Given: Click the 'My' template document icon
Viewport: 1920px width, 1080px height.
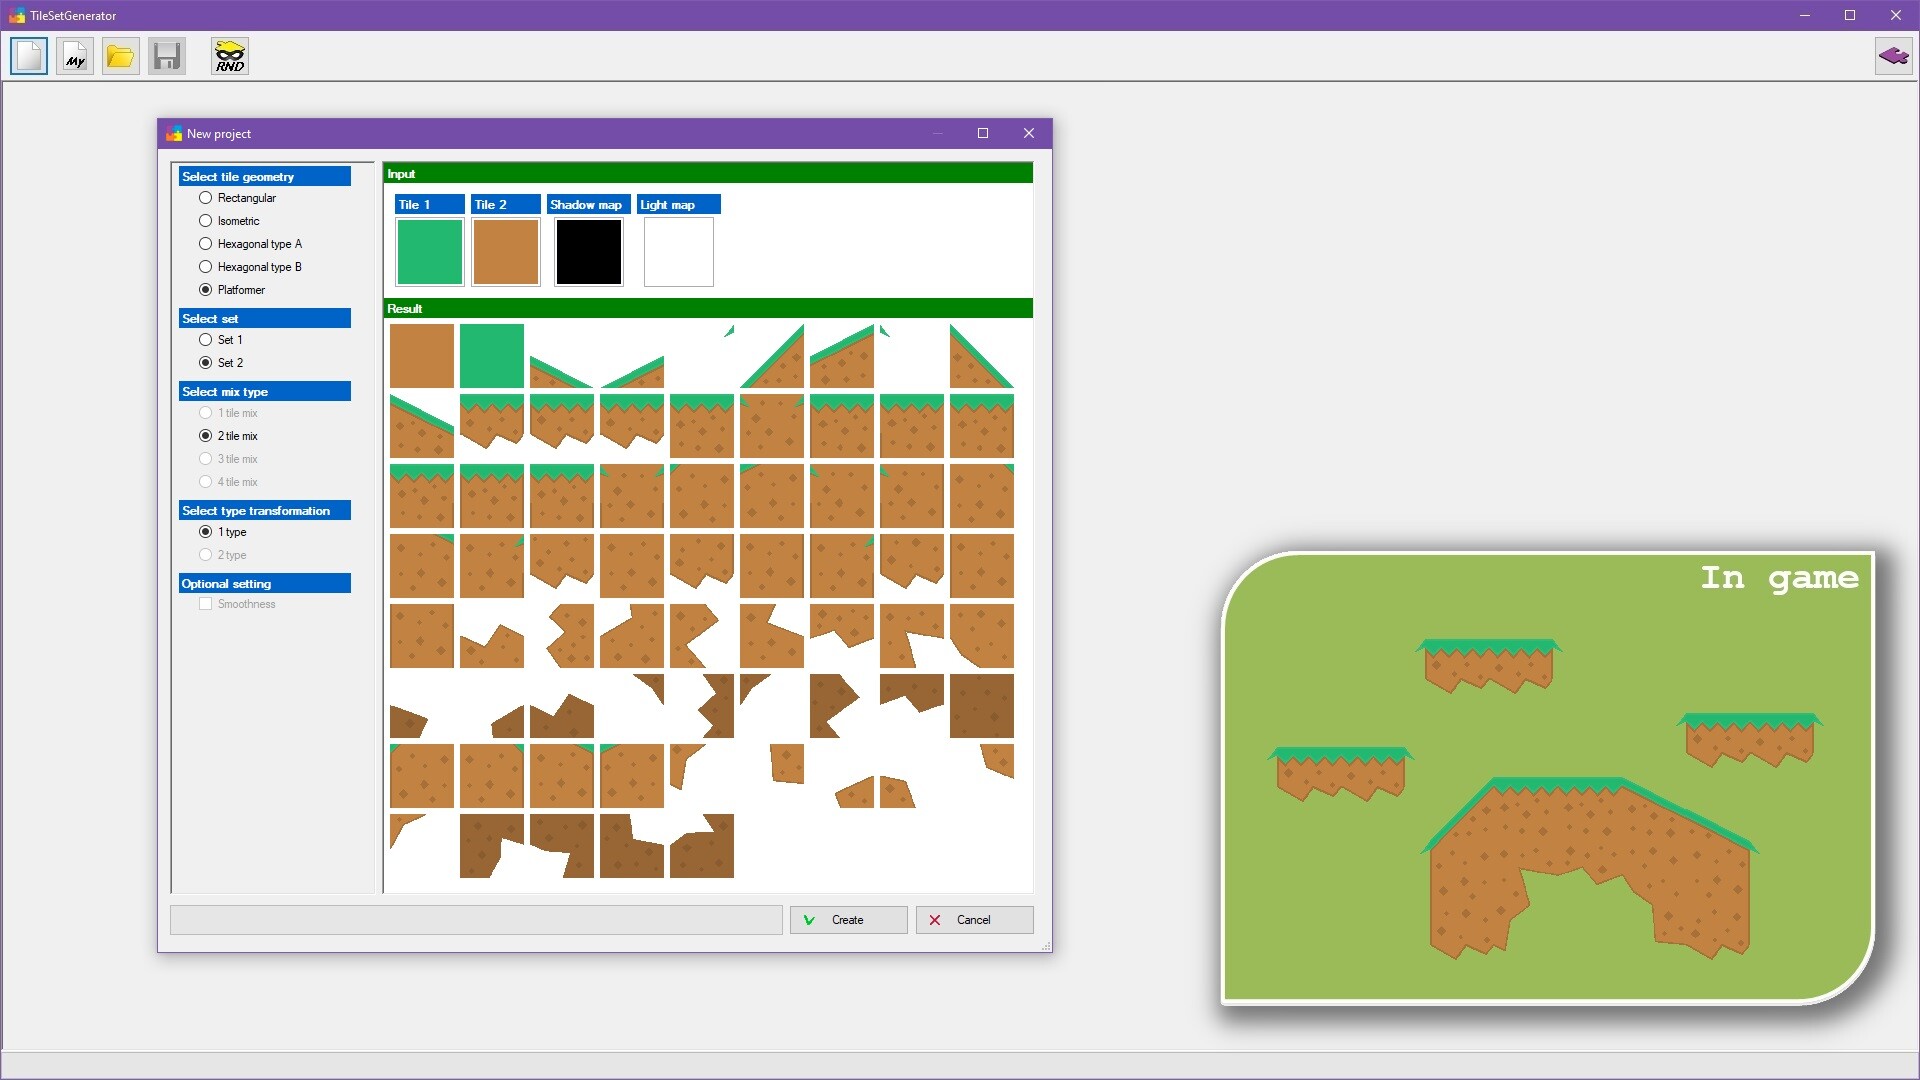Looking at the screenshot, I should pyautogui.click(x=75, y=56).
